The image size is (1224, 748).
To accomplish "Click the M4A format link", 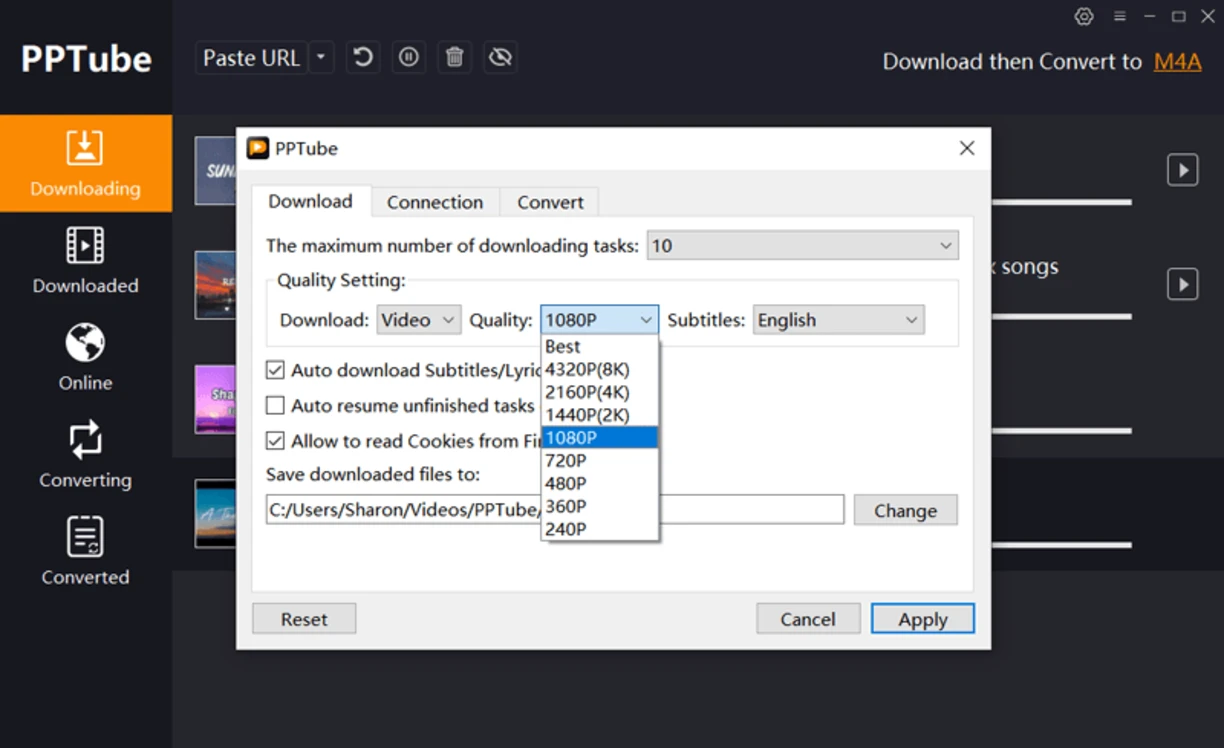I will click(x=1177, y=62).
